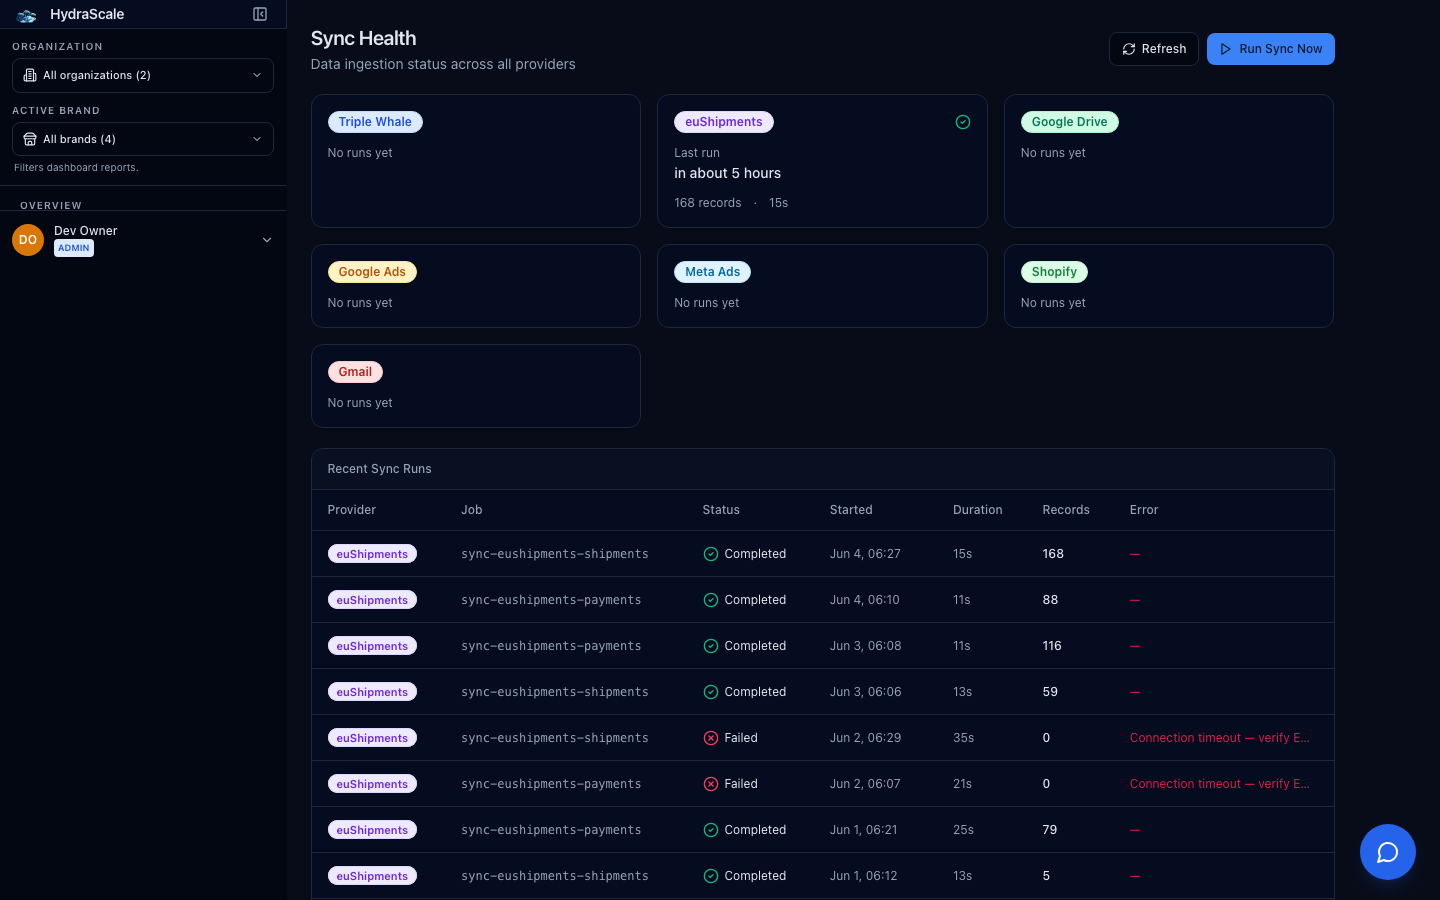Click the Duration column header
The image size is (1440, 900).
tap(978, 510)
